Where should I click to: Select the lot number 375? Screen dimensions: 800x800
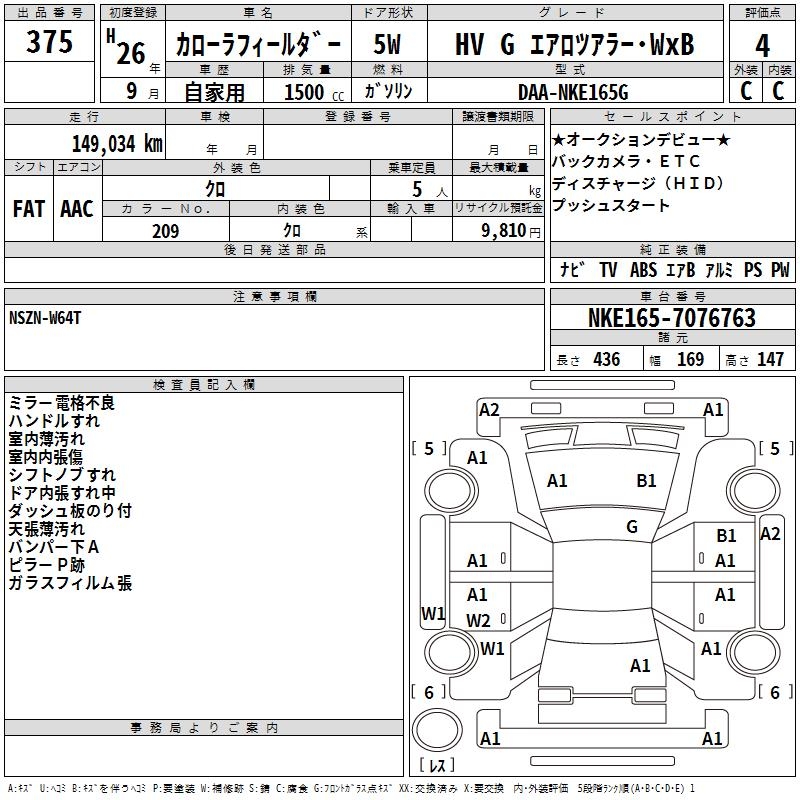49,41
